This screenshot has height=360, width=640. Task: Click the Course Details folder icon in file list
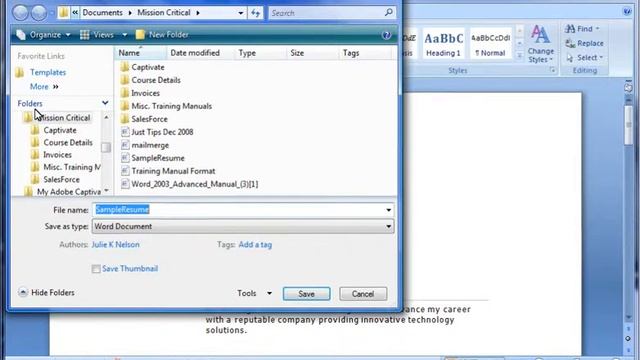[125, 80]
